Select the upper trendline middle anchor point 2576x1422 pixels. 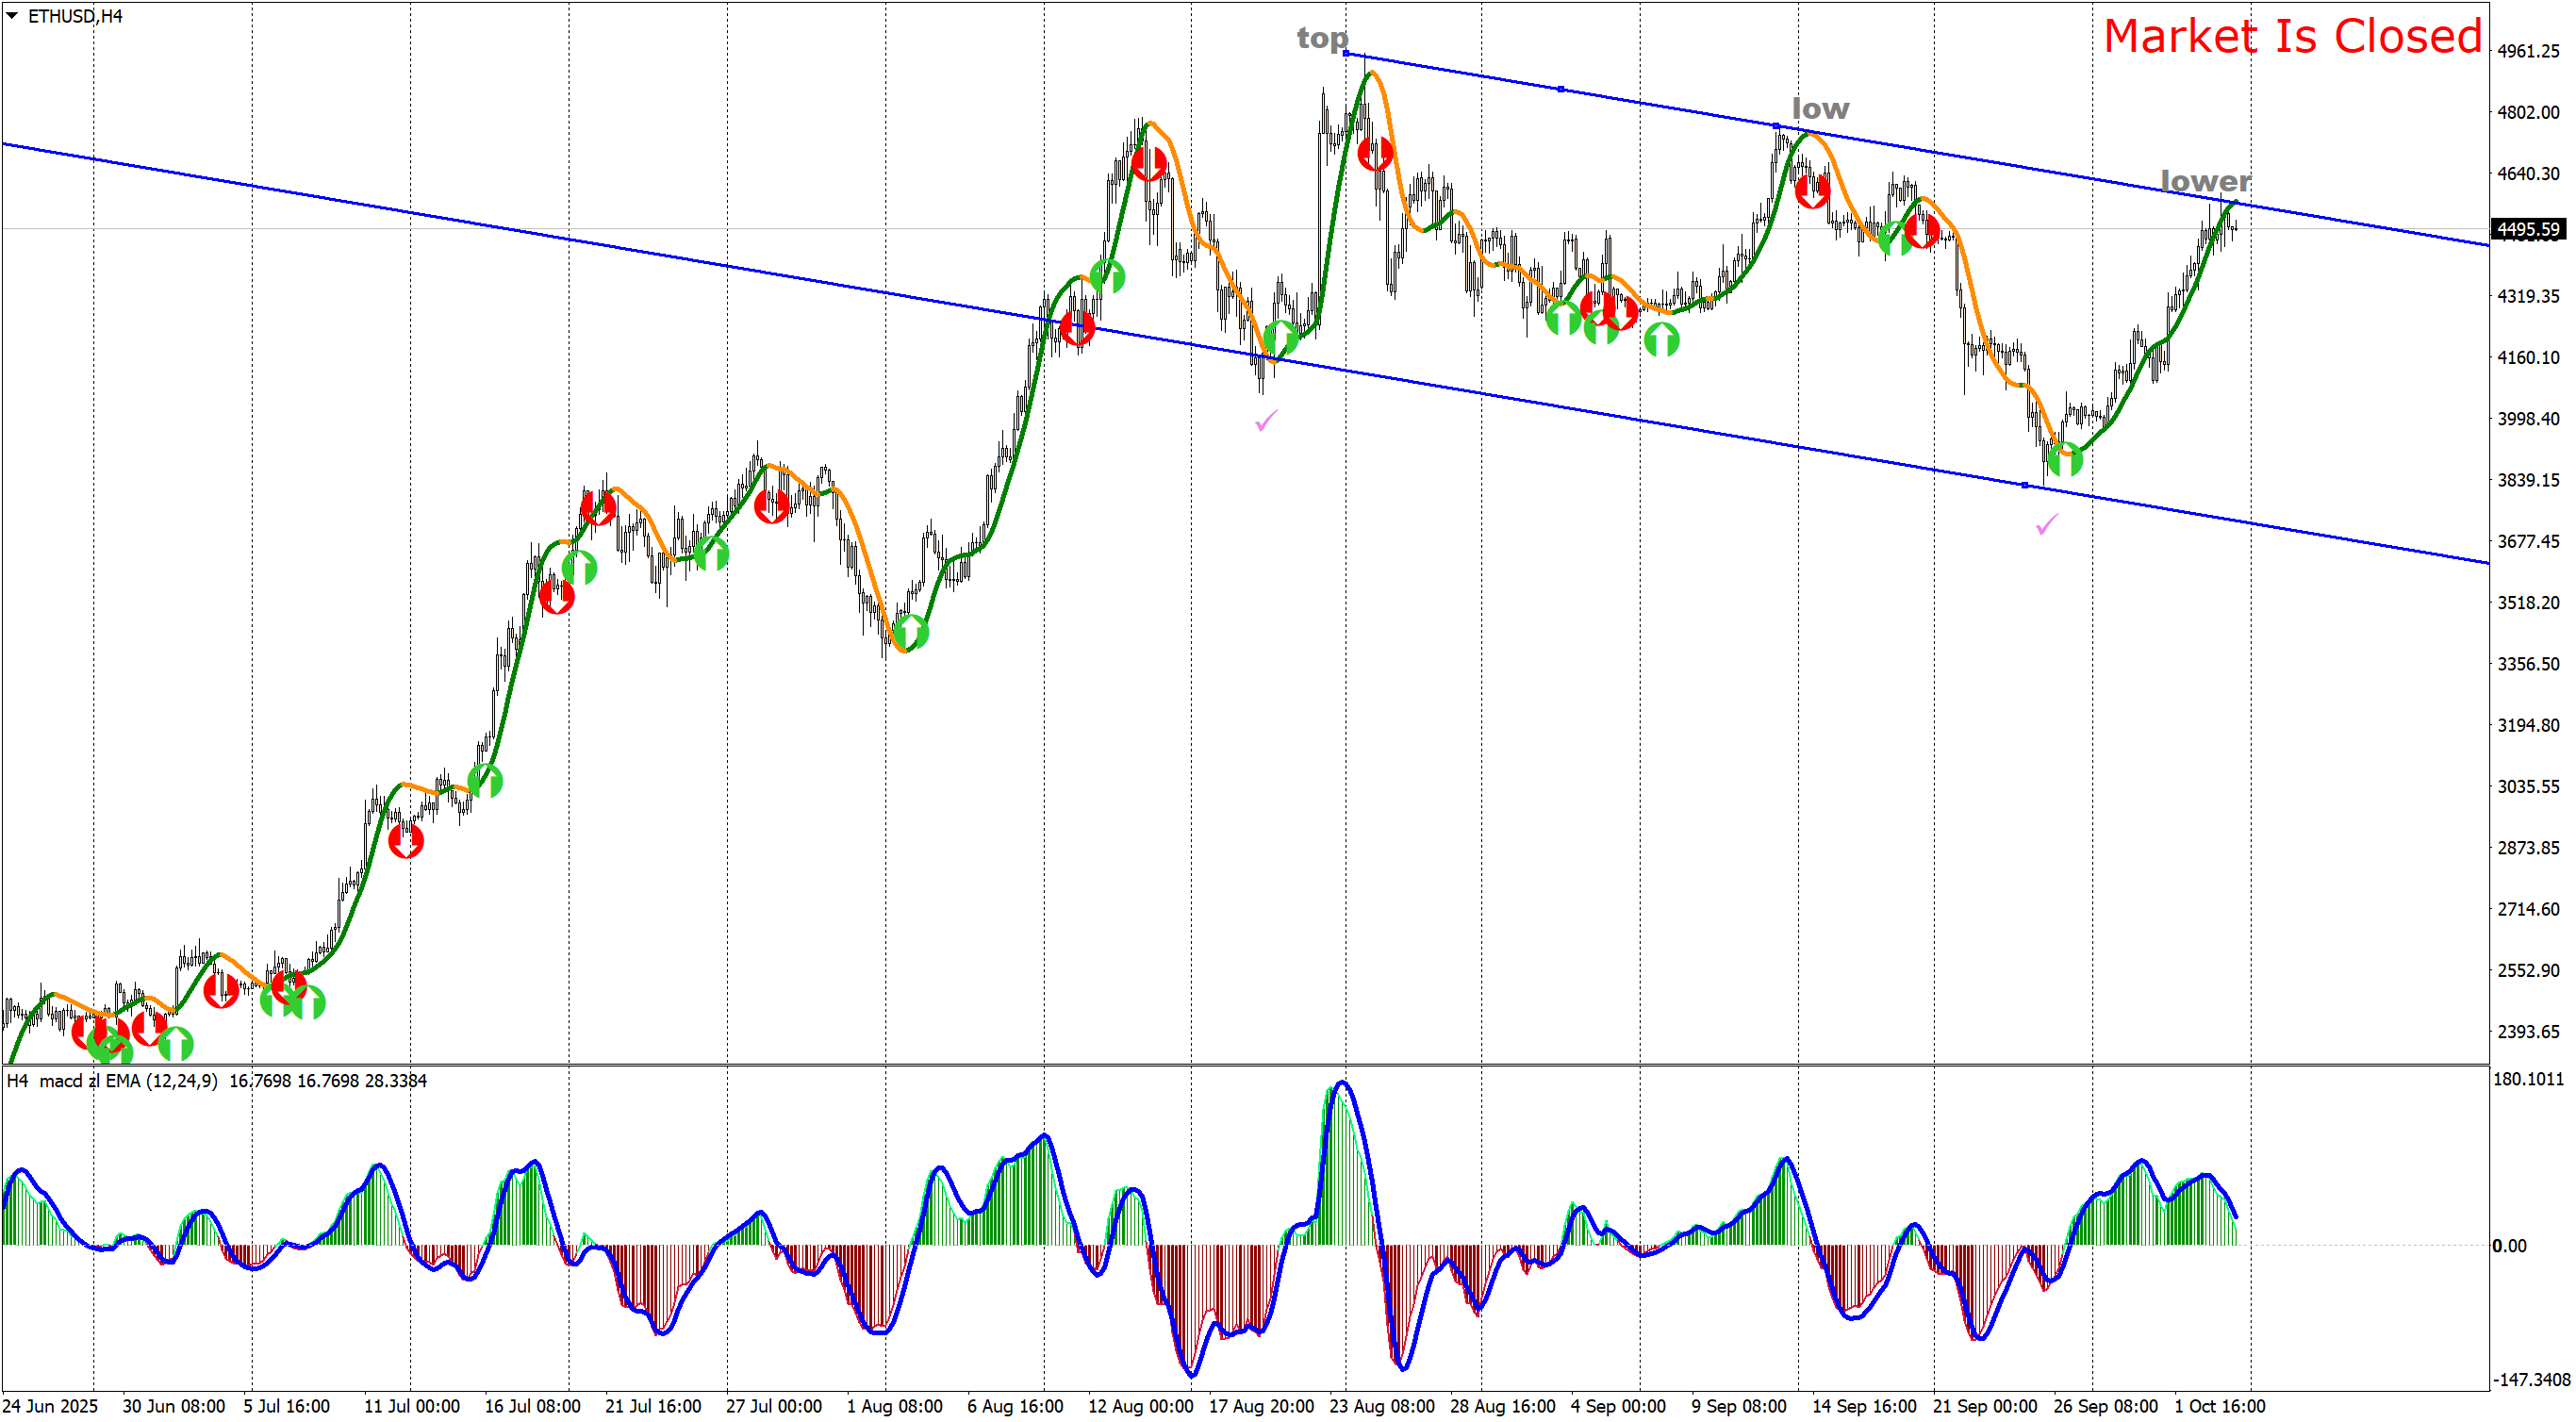tap(1561, 90)
